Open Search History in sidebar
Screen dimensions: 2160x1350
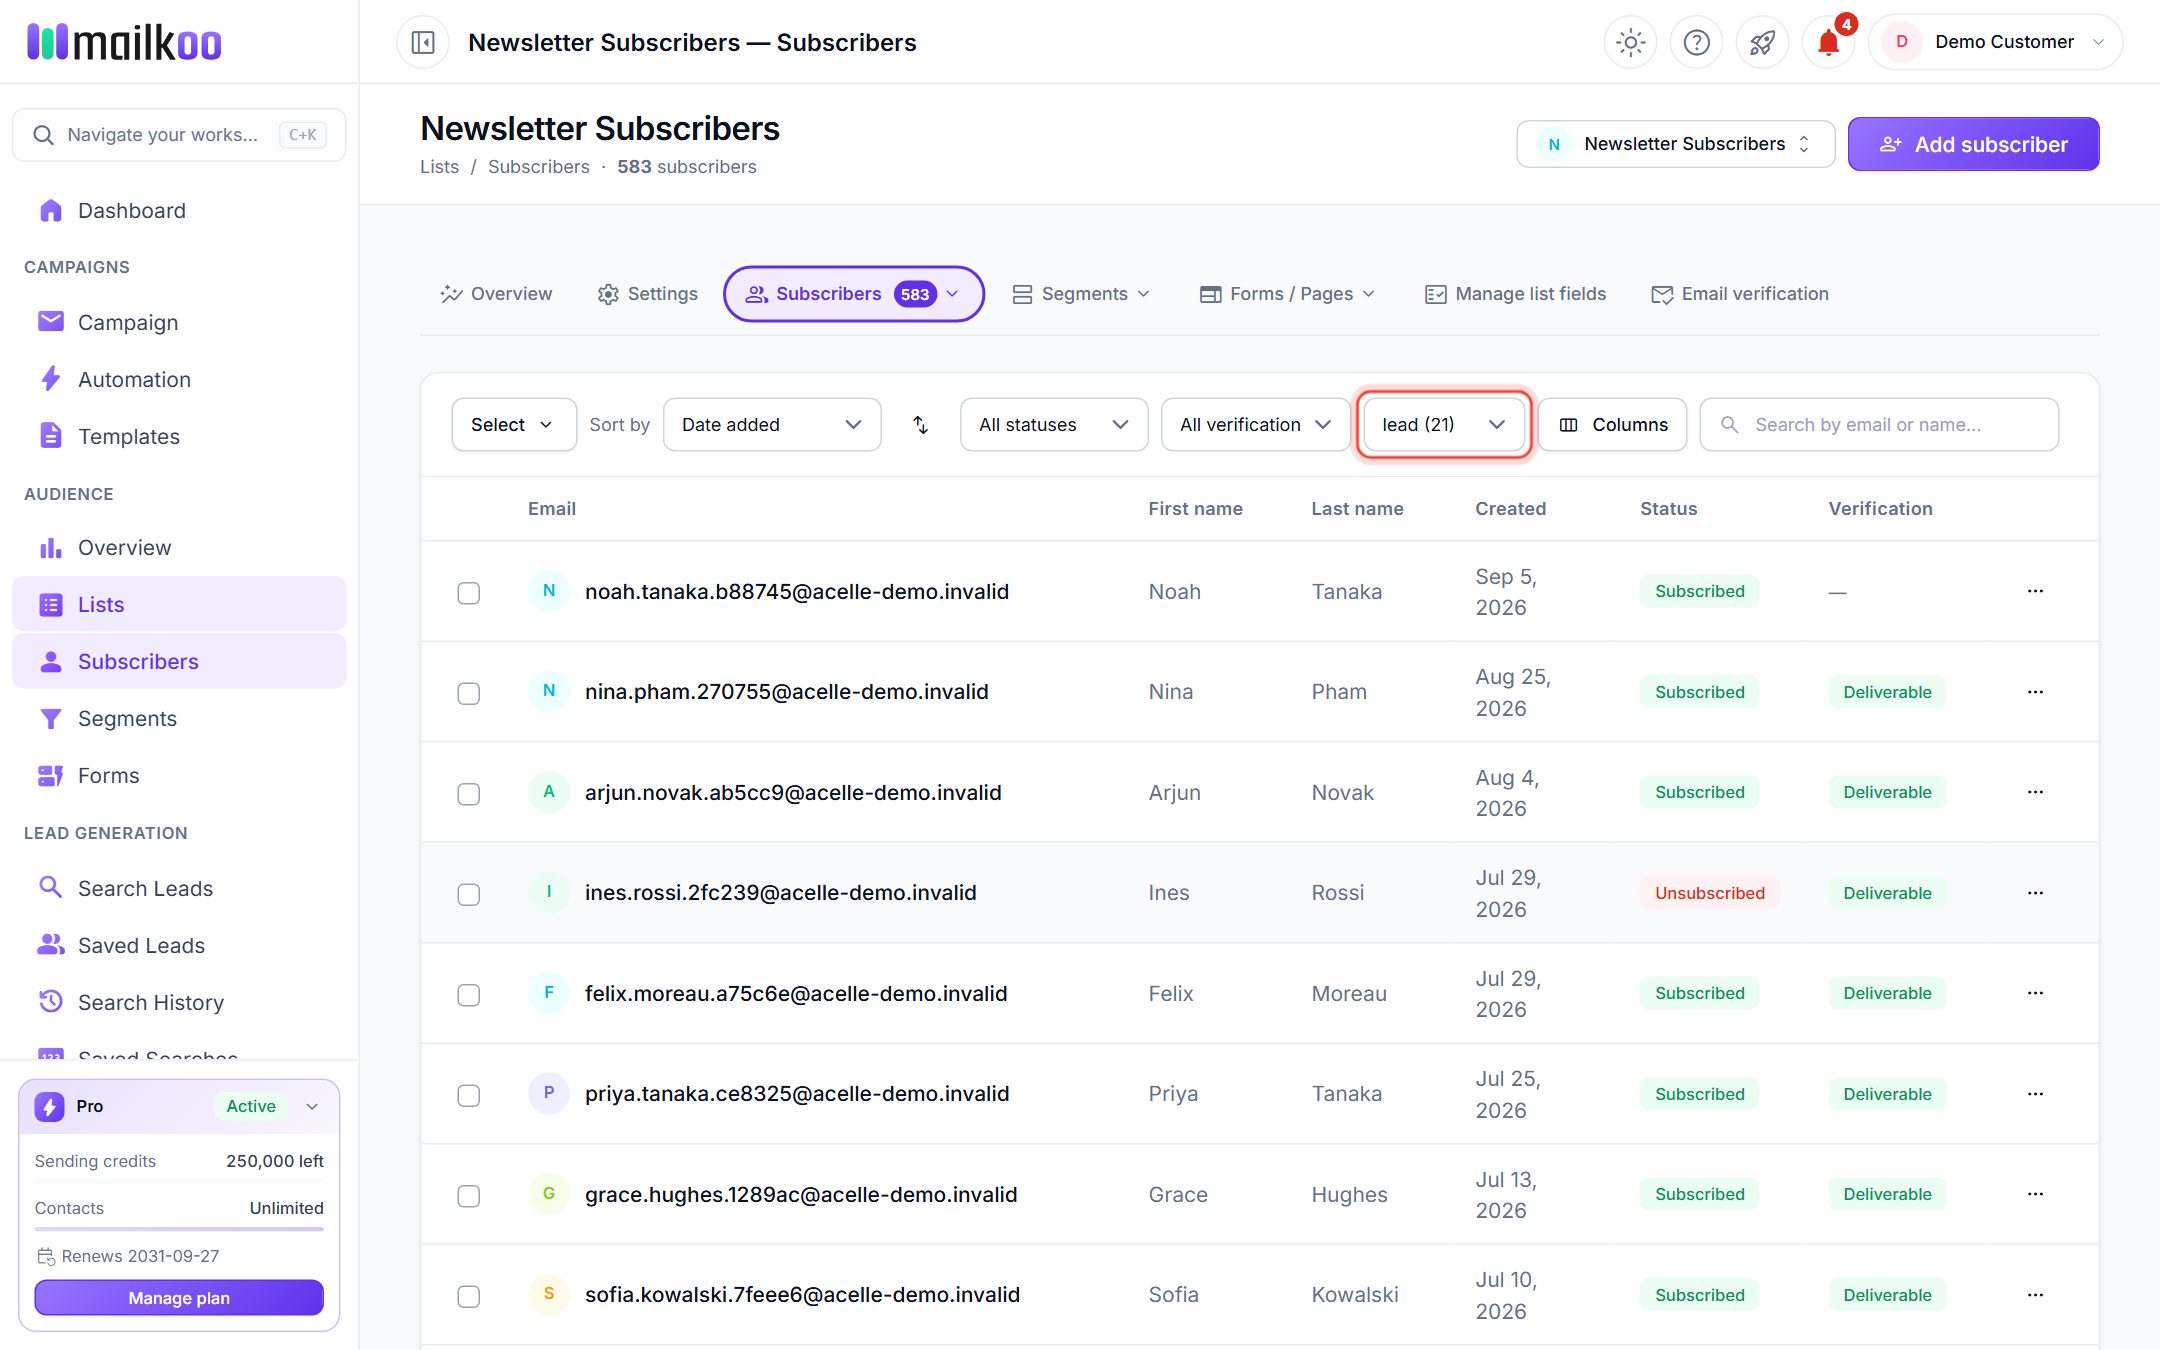pyautogui.click(x=179, y=1002)
